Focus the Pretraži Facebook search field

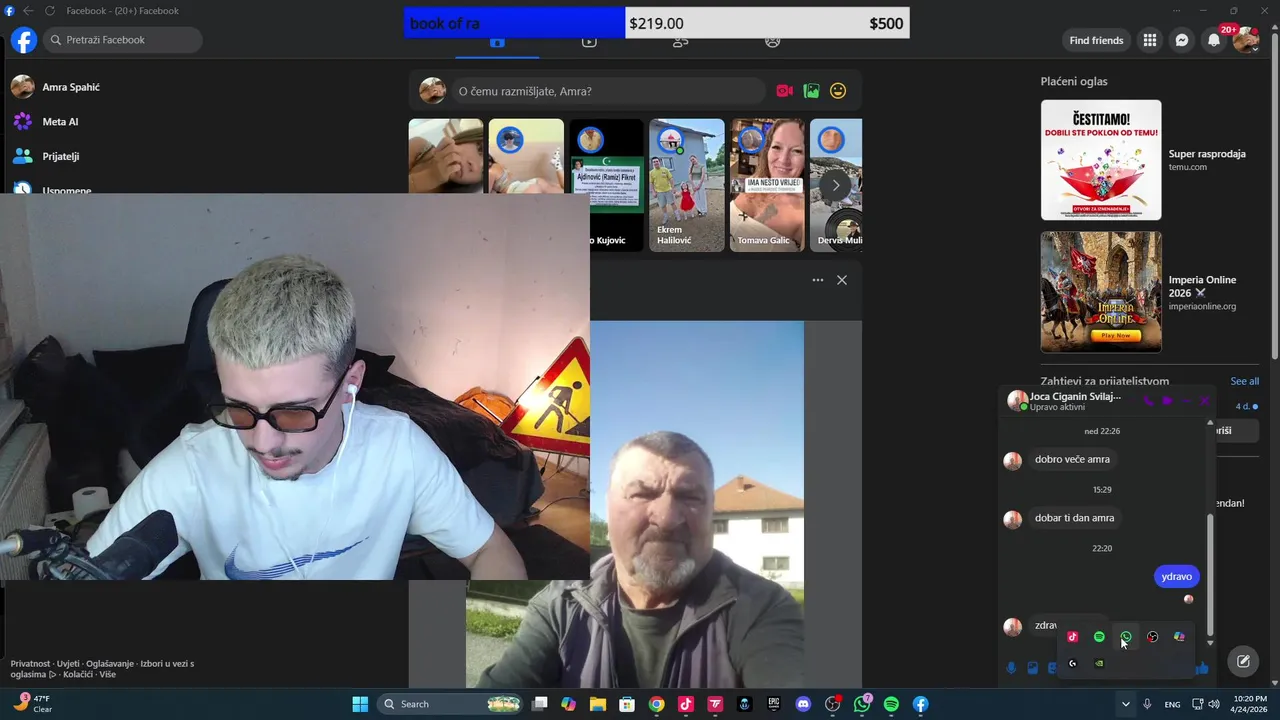pyautogui.click(x=123, y=40)
